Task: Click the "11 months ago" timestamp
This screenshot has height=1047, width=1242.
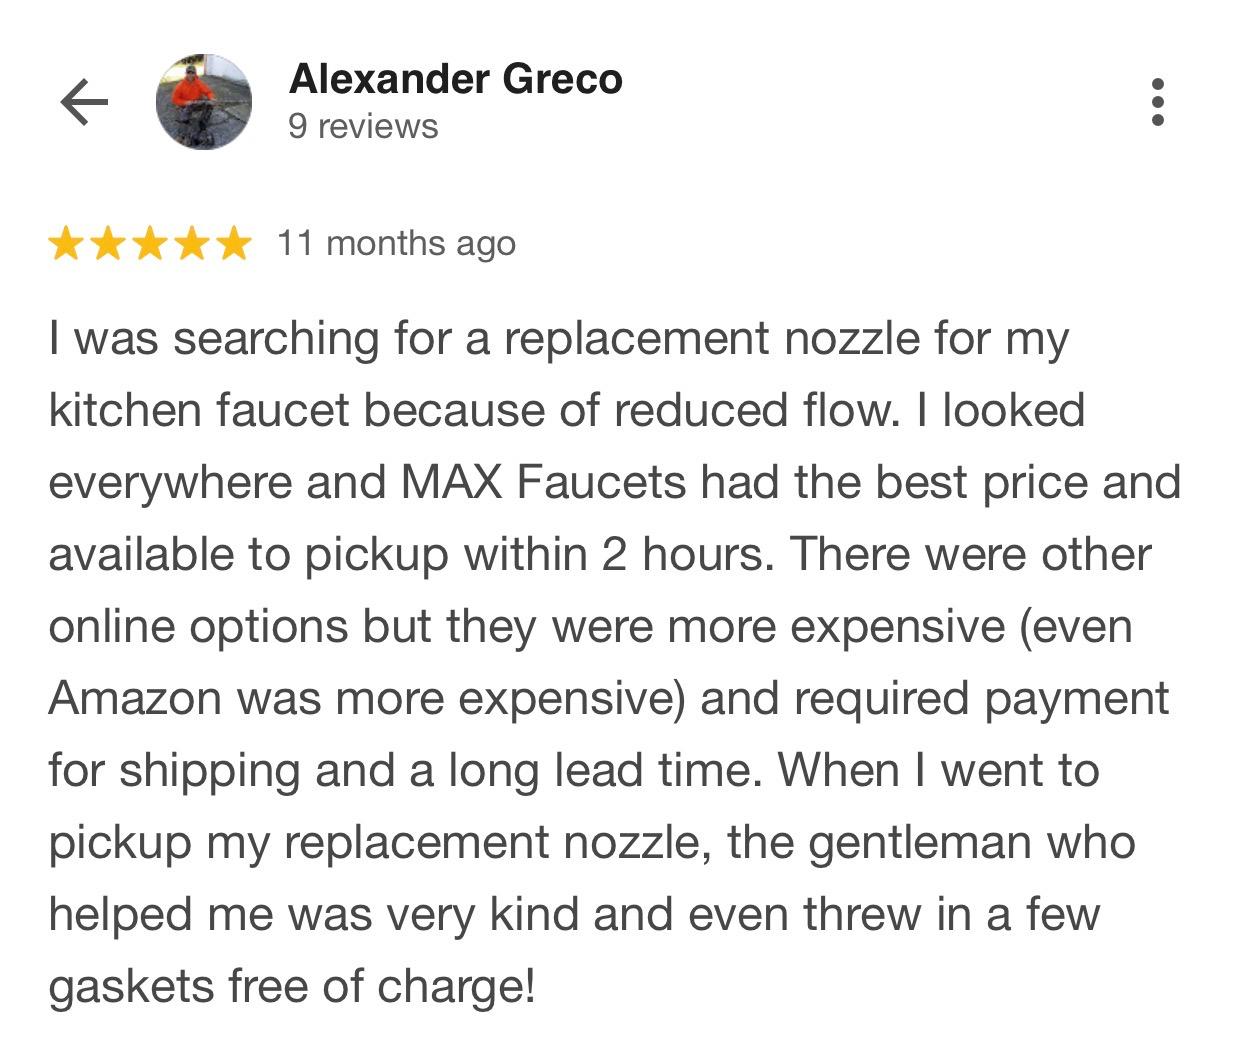Action: coord(396,243)
